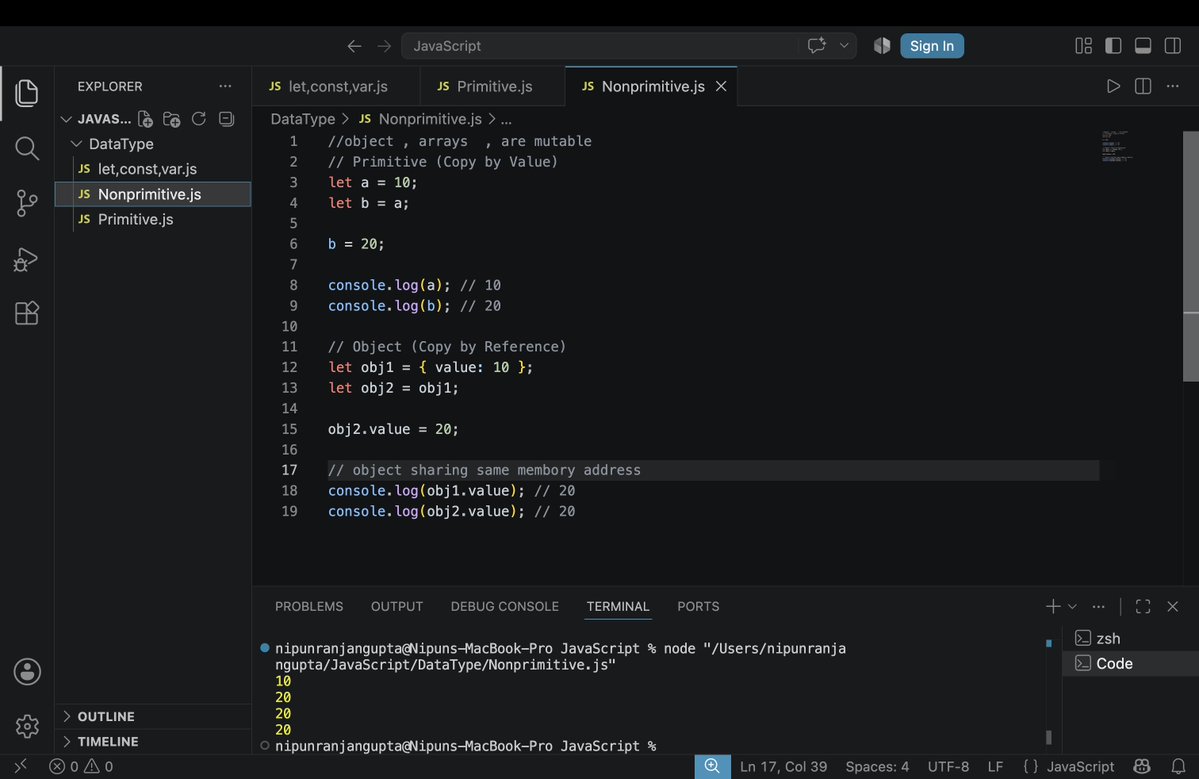Viewport: 1199px width, 779px height.
Task: Go forward using the navigation arrow
Action: 384,46
